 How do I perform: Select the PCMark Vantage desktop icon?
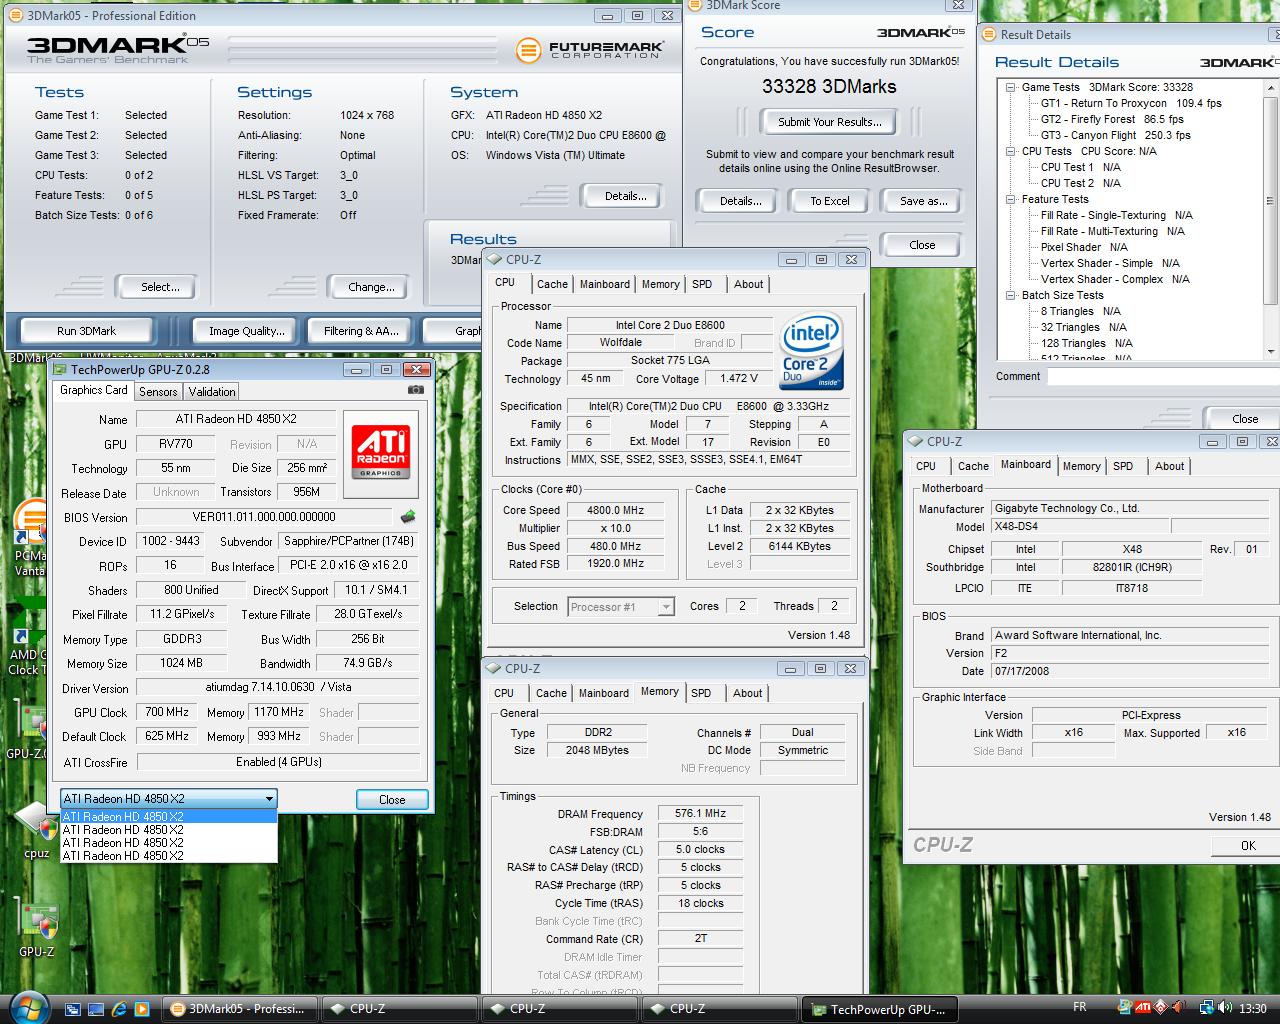pos(28,538)
